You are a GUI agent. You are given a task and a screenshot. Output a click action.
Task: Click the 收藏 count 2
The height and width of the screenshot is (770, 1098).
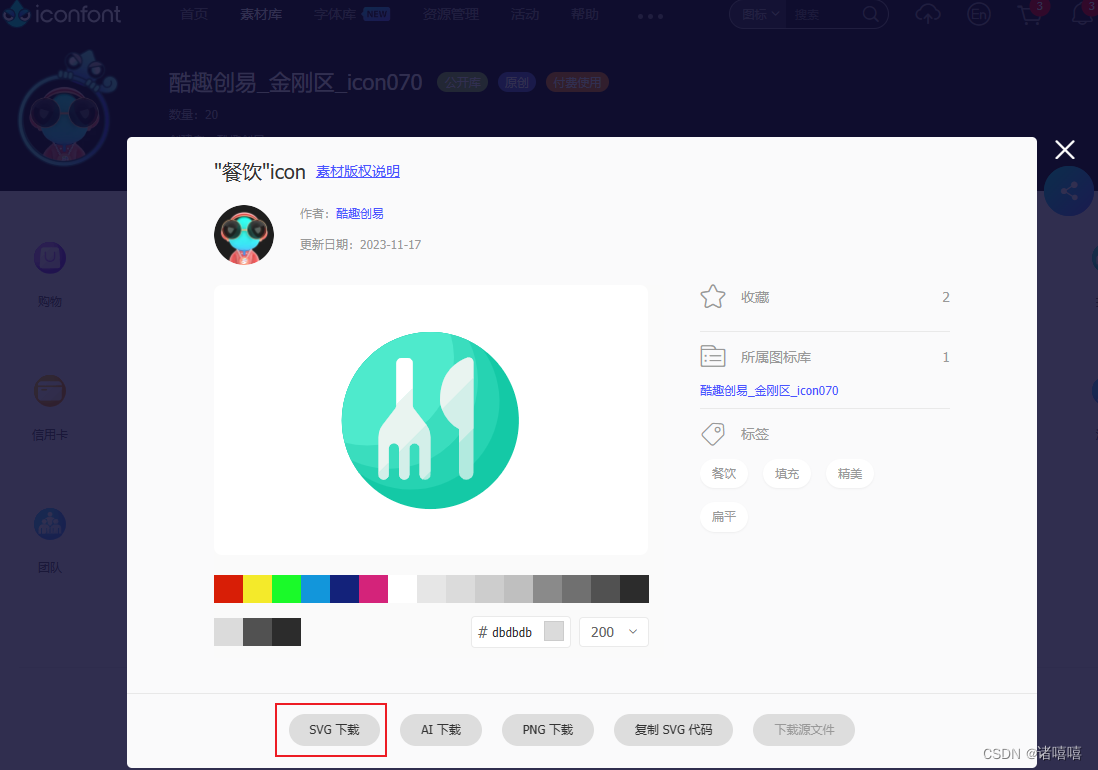click(x=945, y=298)
